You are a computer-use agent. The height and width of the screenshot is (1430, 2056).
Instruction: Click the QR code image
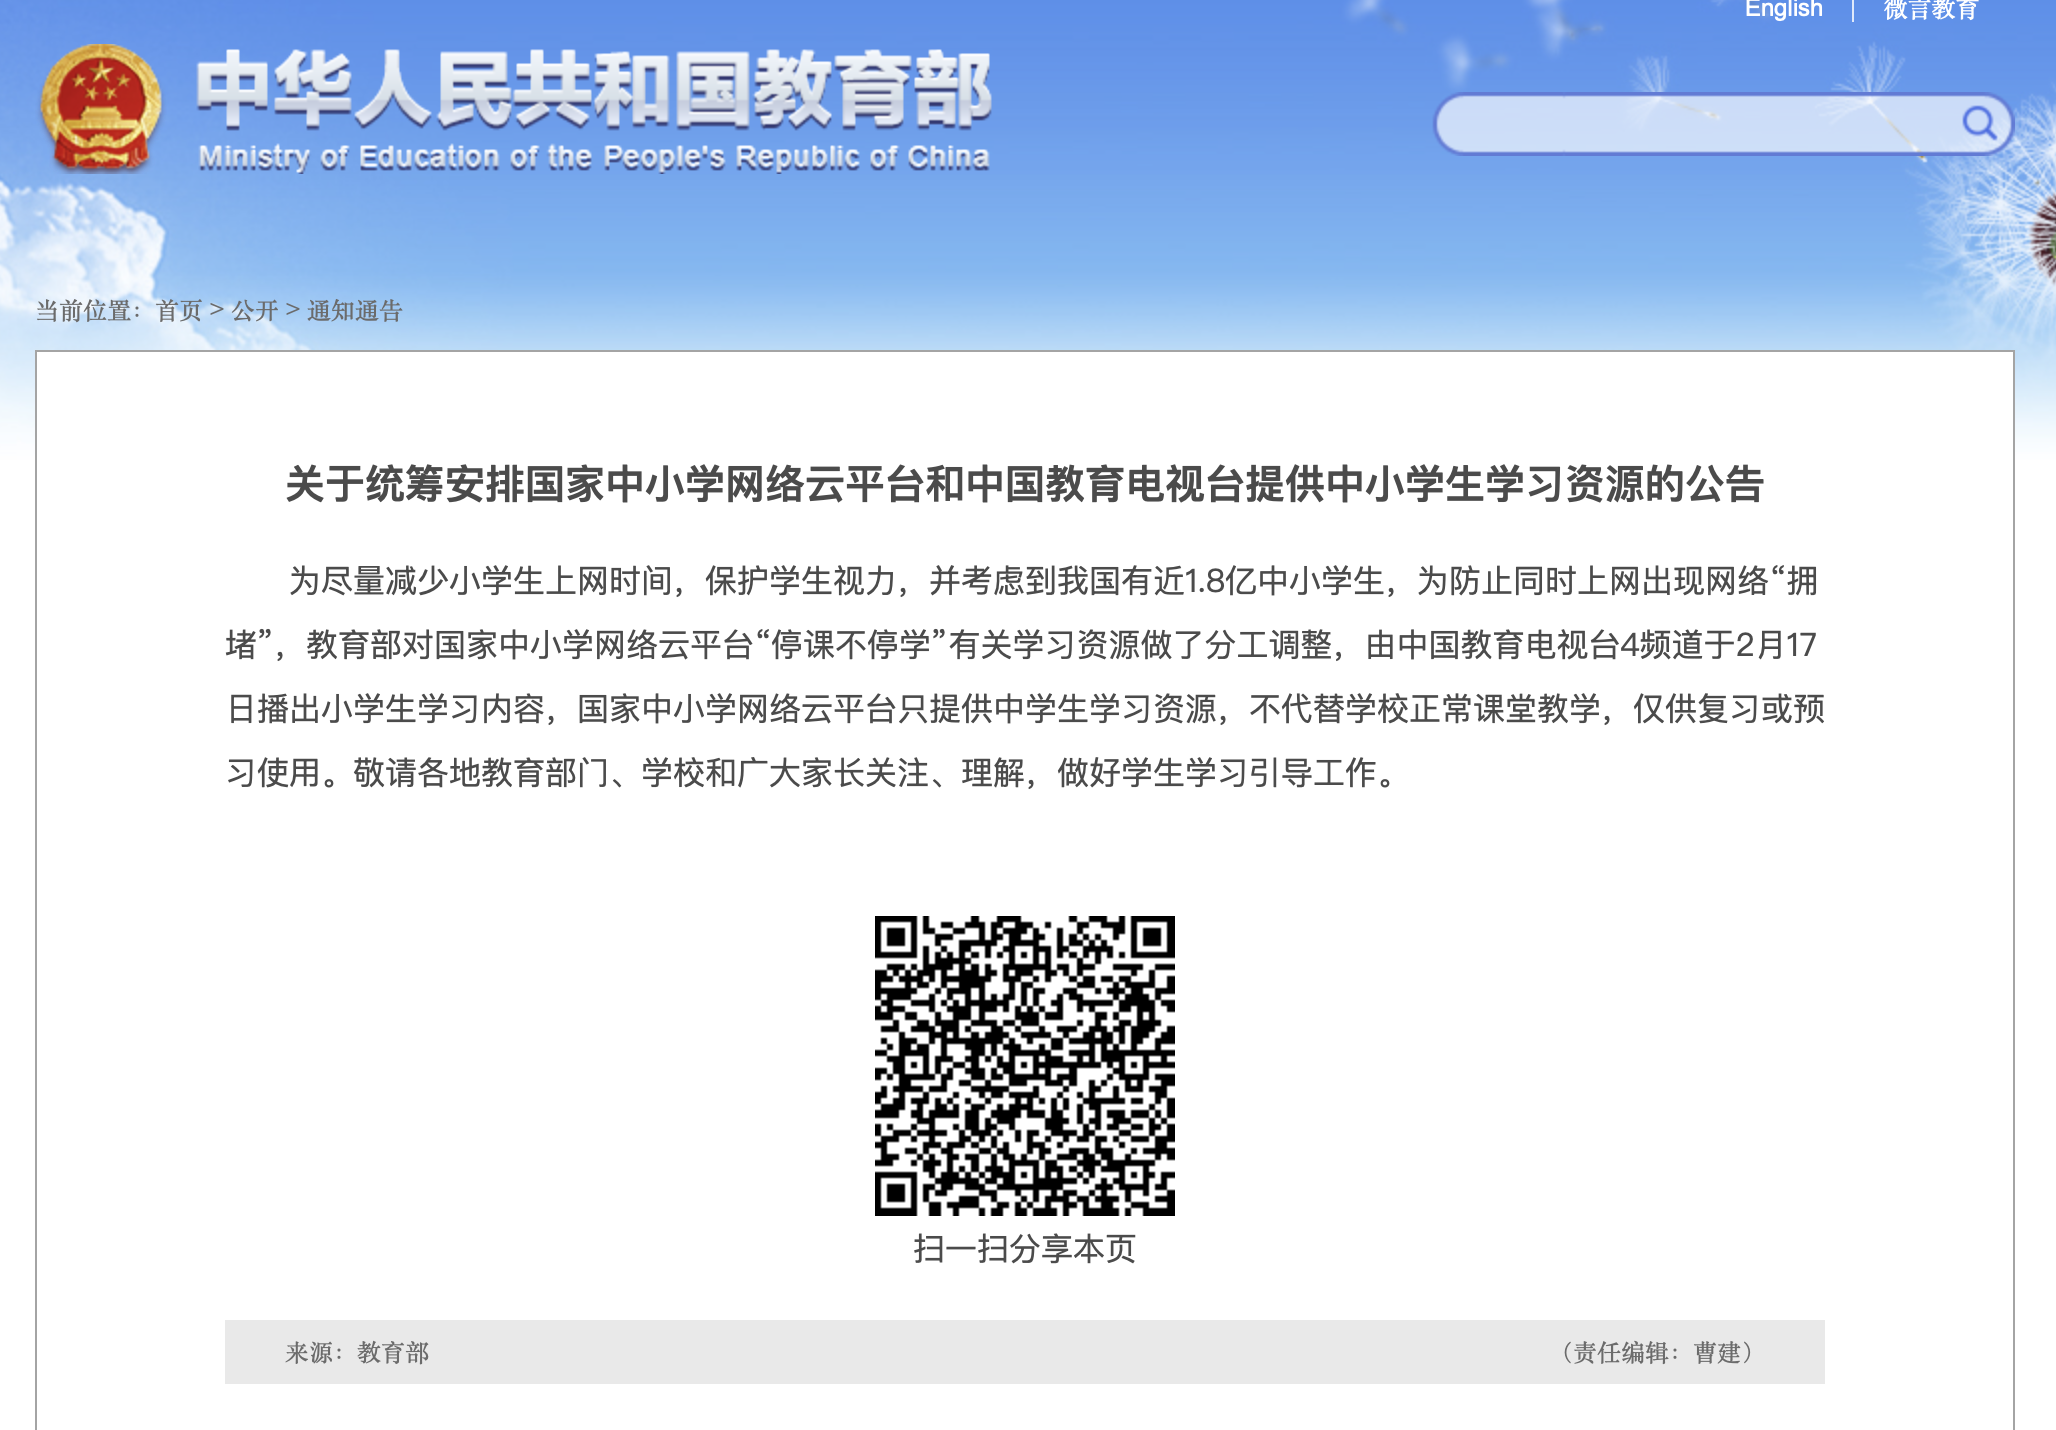(x=1024, y=1065)
